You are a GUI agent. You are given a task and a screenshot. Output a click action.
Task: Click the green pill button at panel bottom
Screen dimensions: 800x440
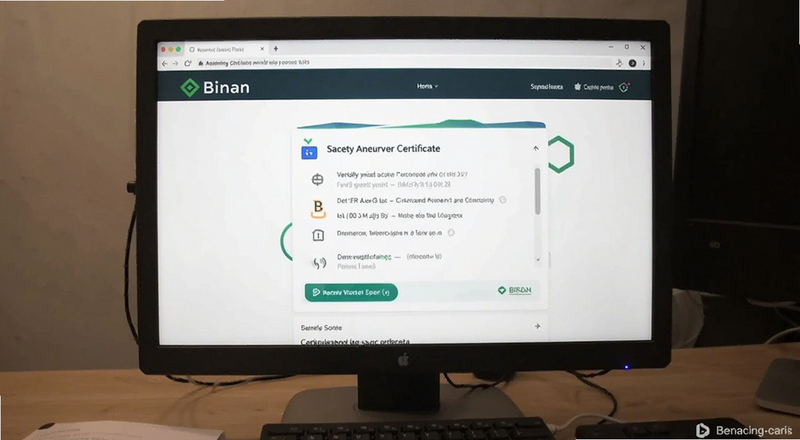point(351,292)
